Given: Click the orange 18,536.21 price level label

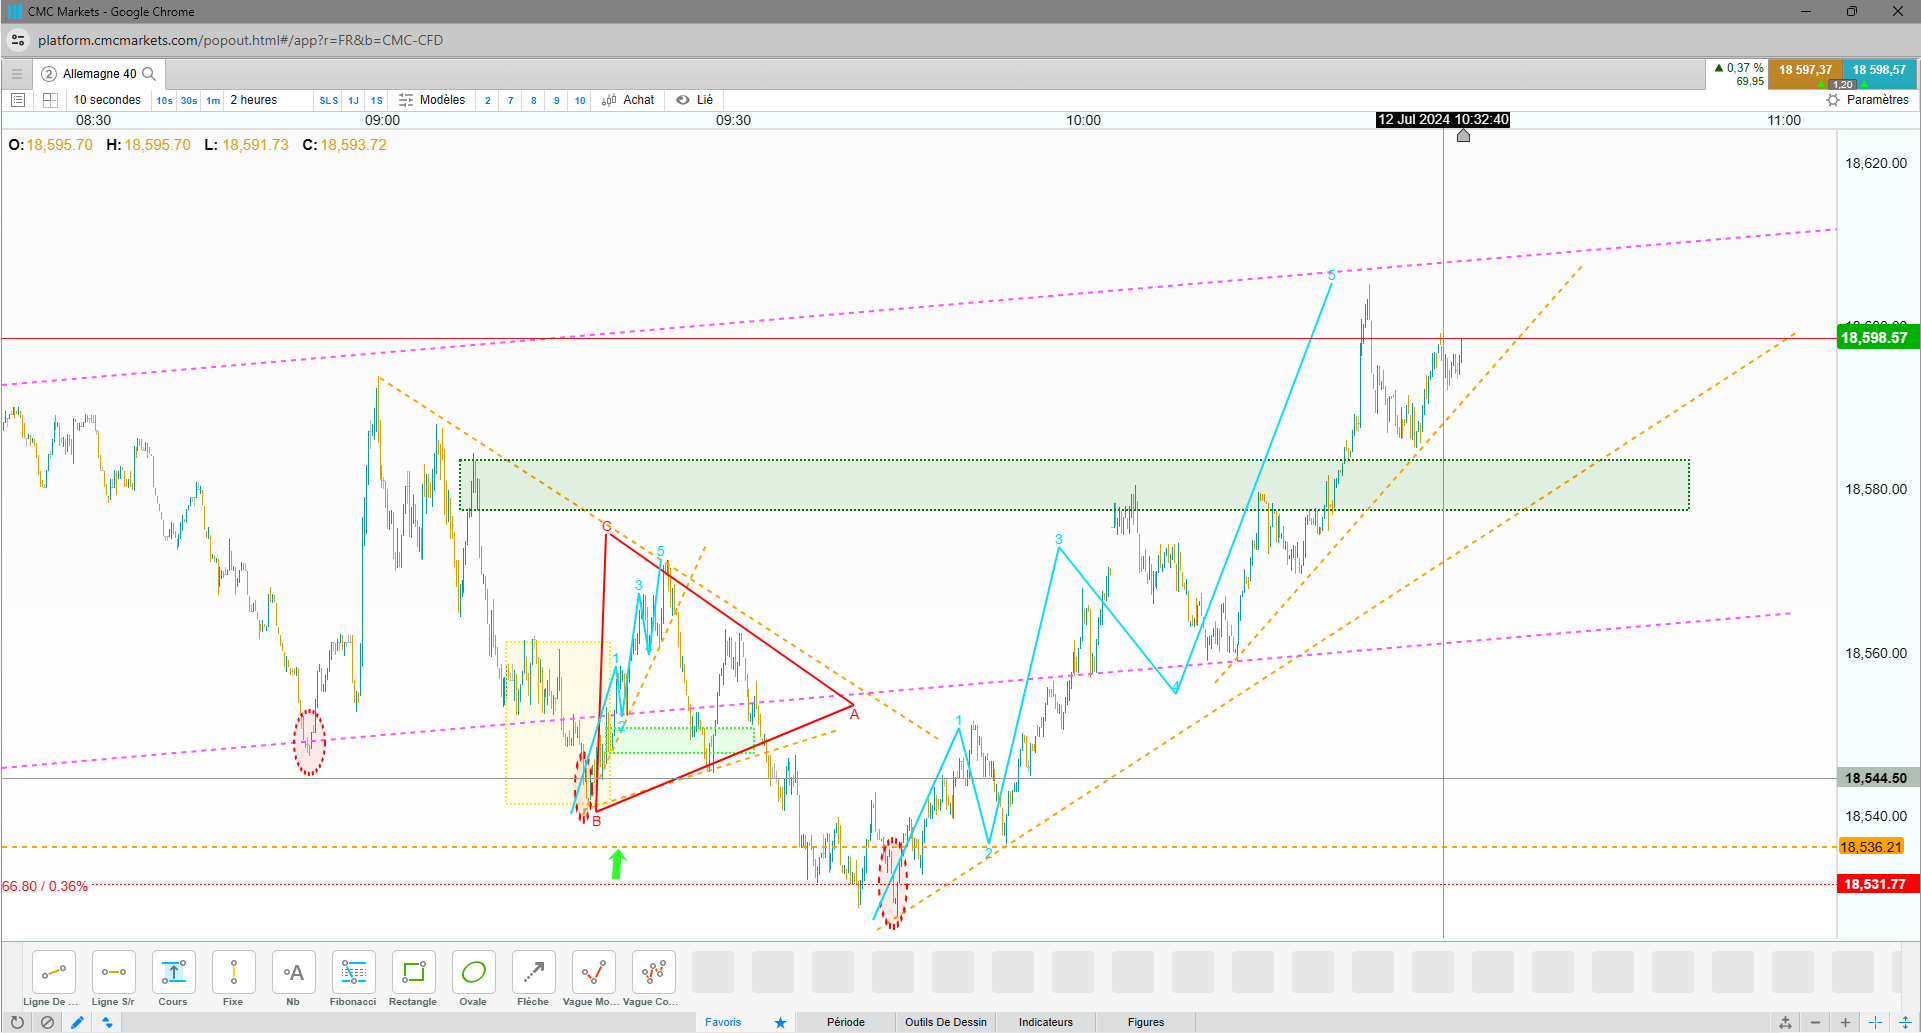Looking at the screenshot, I should pos(1871,847).
